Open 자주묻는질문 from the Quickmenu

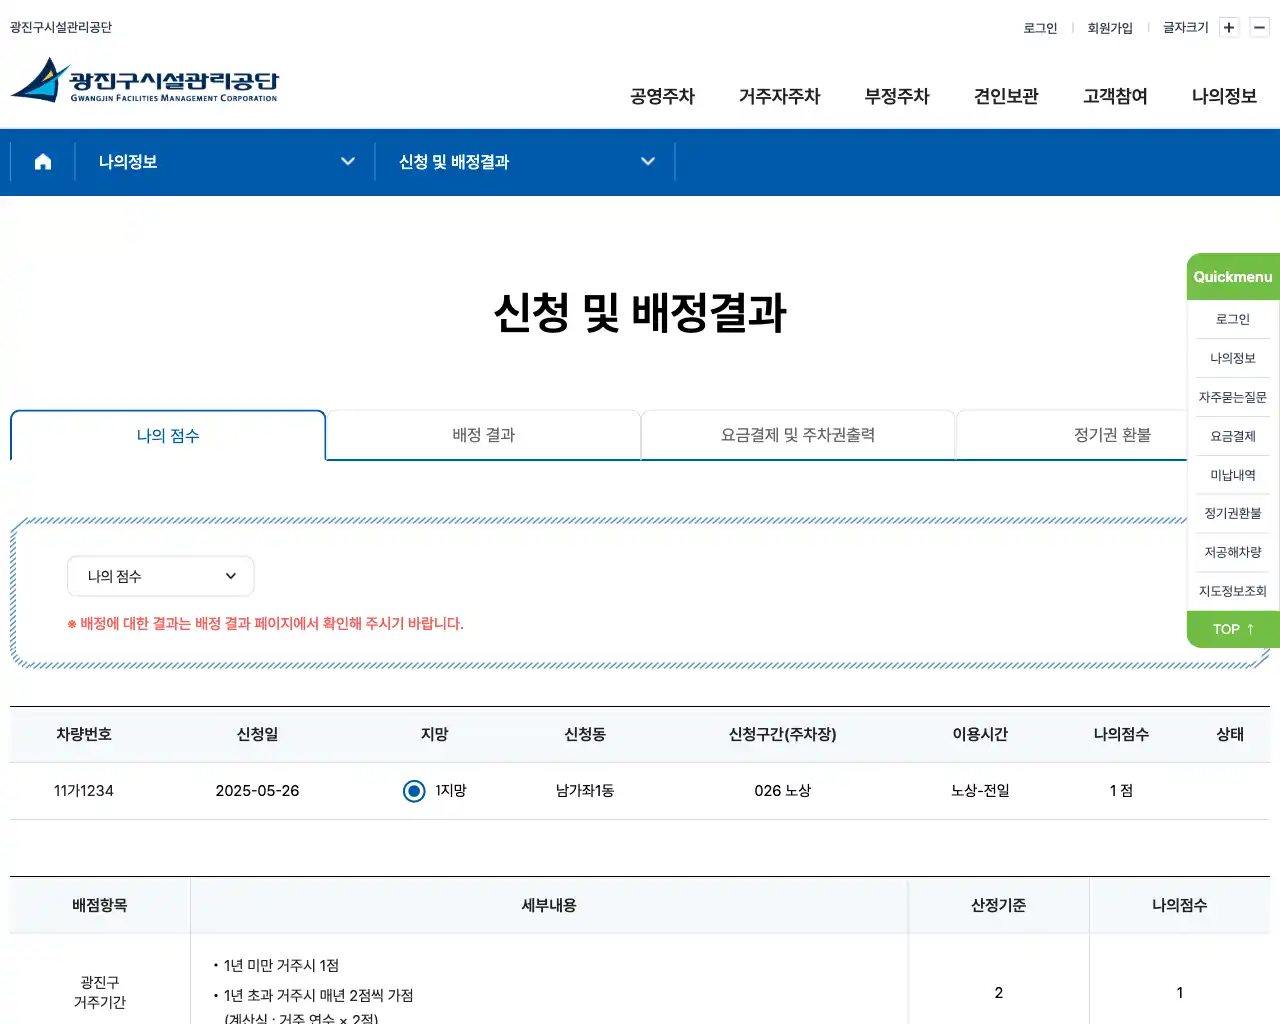click(x=1232, y=397)
